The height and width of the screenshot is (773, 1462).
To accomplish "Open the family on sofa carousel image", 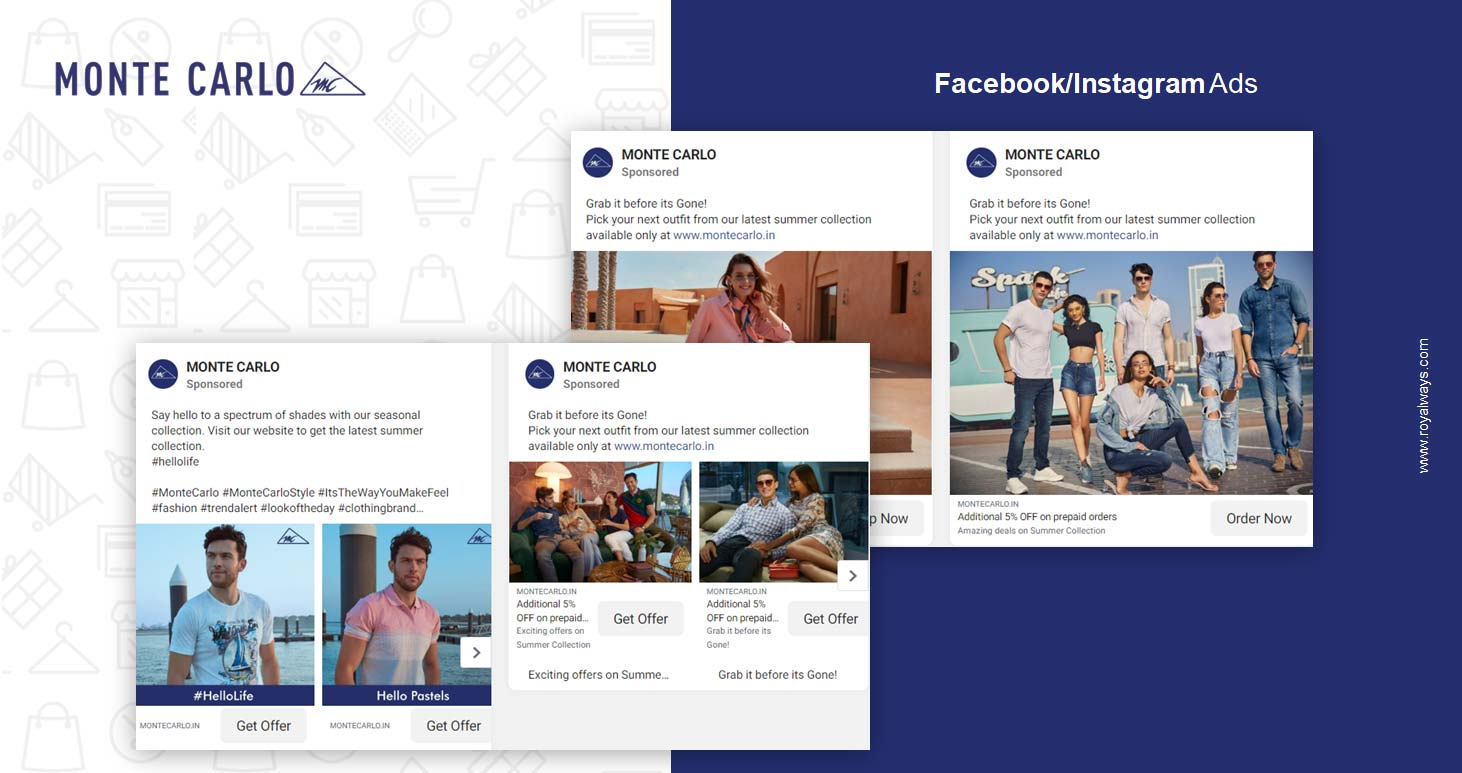I will point(600,521).
